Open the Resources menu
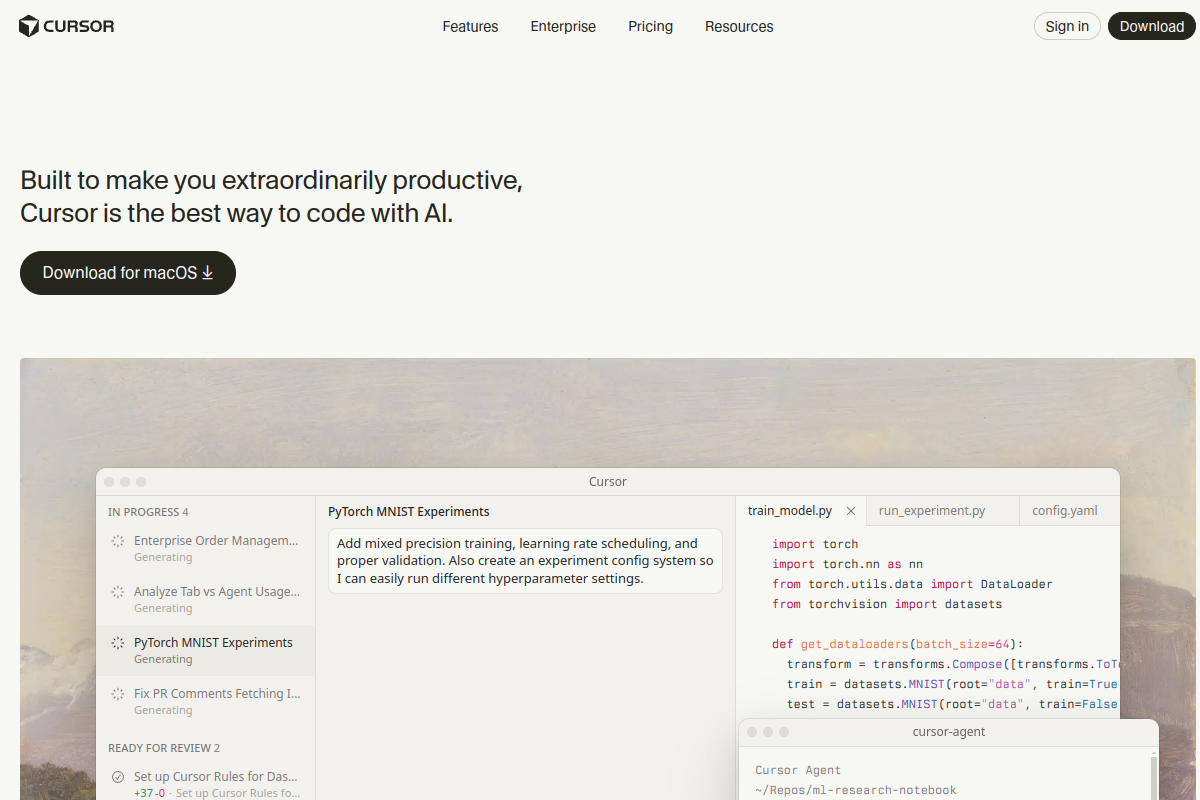This screenshot has width=1200, height=800. (739, 27)
